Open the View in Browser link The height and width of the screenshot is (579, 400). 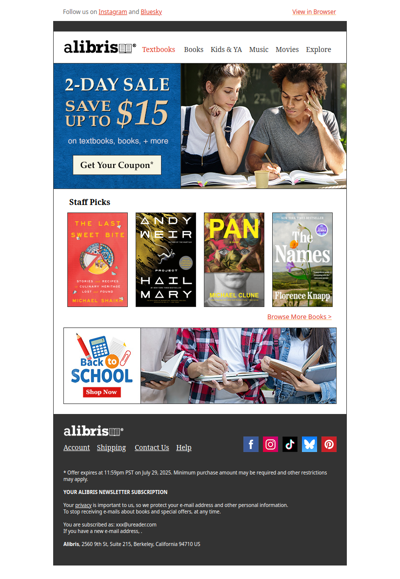(x=314, y=12)
